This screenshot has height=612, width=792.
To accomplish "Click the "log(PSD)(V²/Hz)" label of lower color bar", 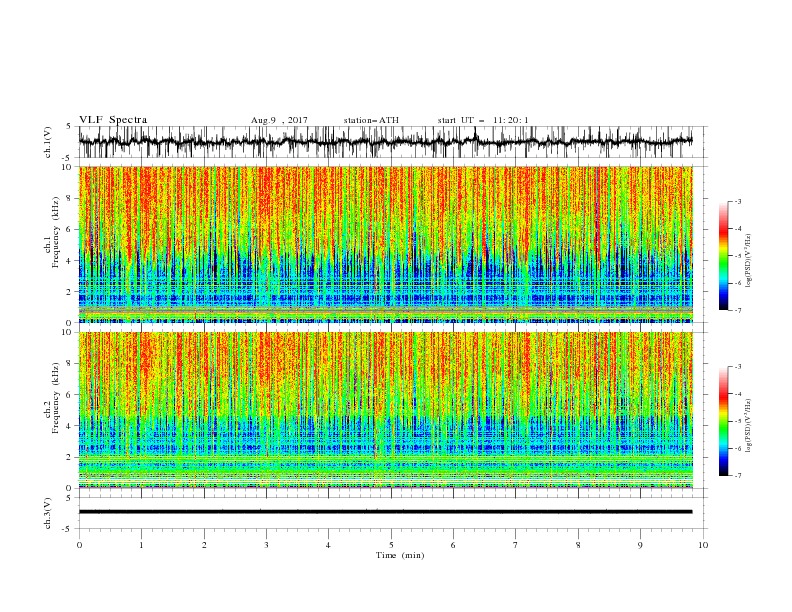I will click(749, 425).
